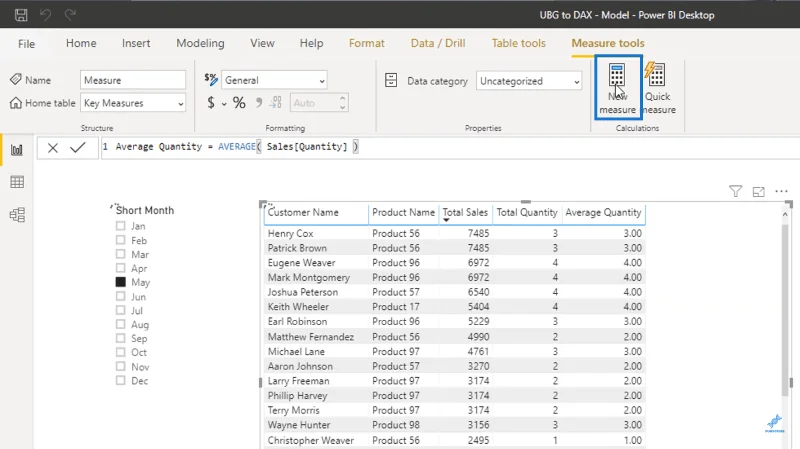The width and height of the screenshot is (800, 449).
Task: Open the Home table Key Measures dropdown
Action: (133, 103)
